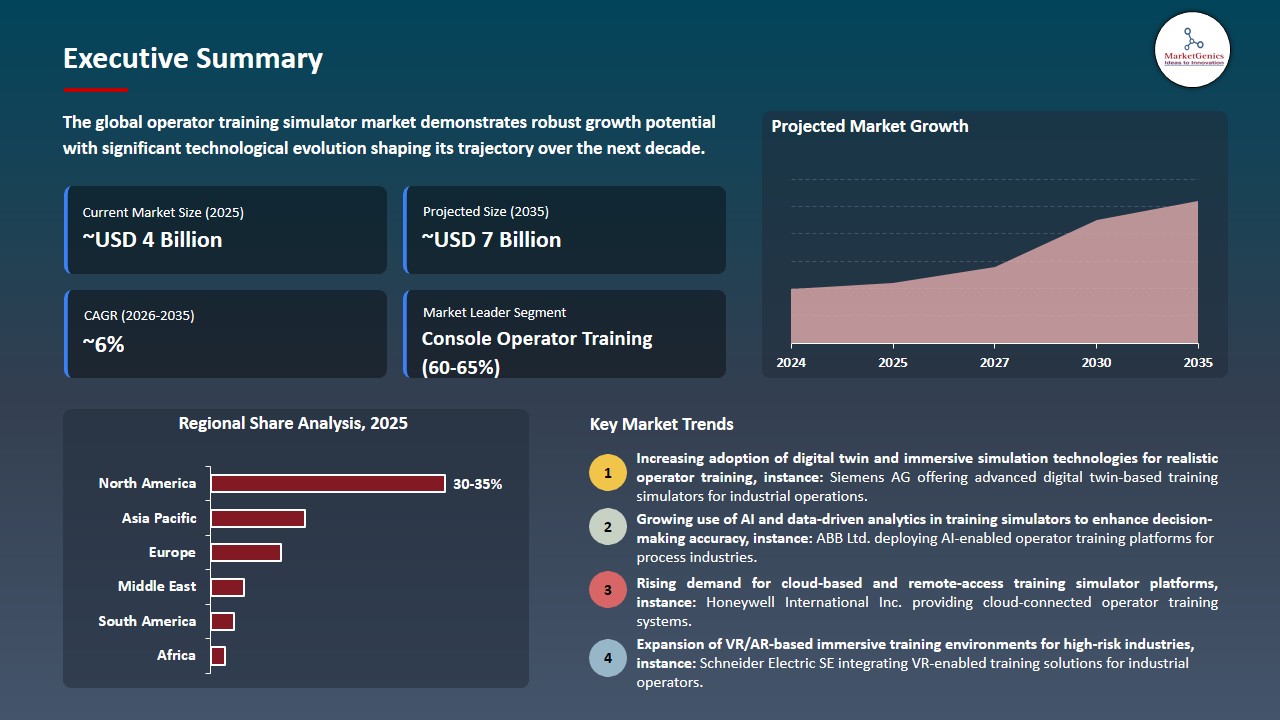
Task: Click the Schneider Electric VR/AR trend text
Action: 917,664
